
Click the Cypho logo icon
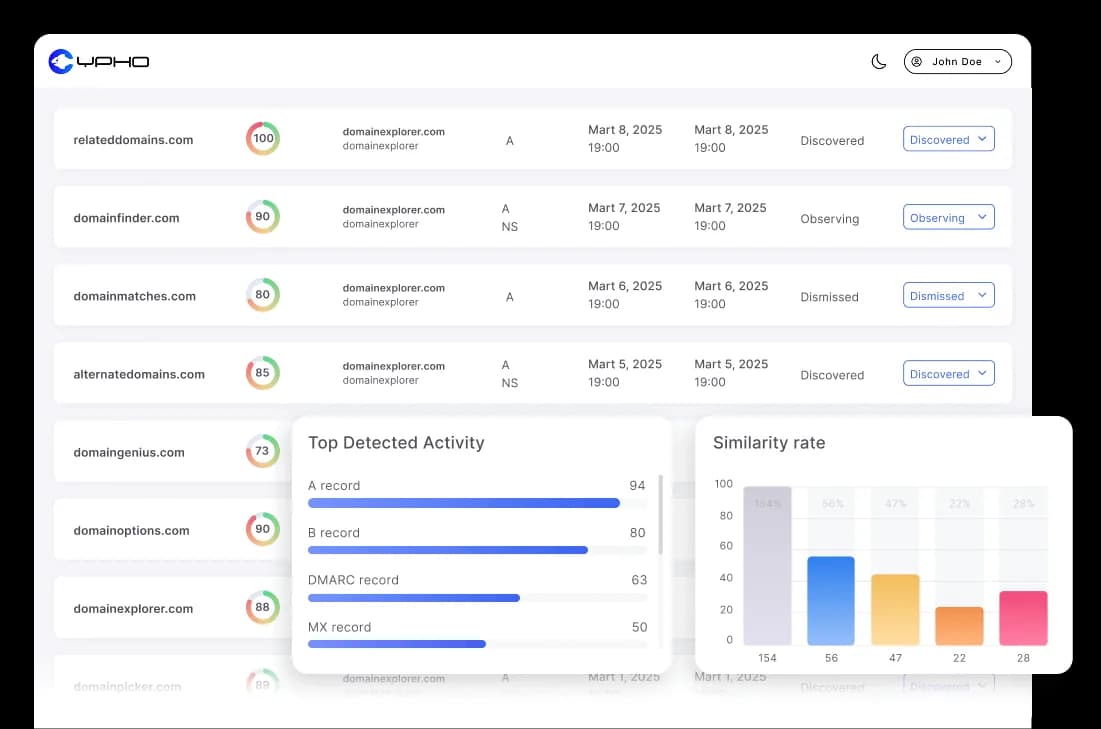62,62
